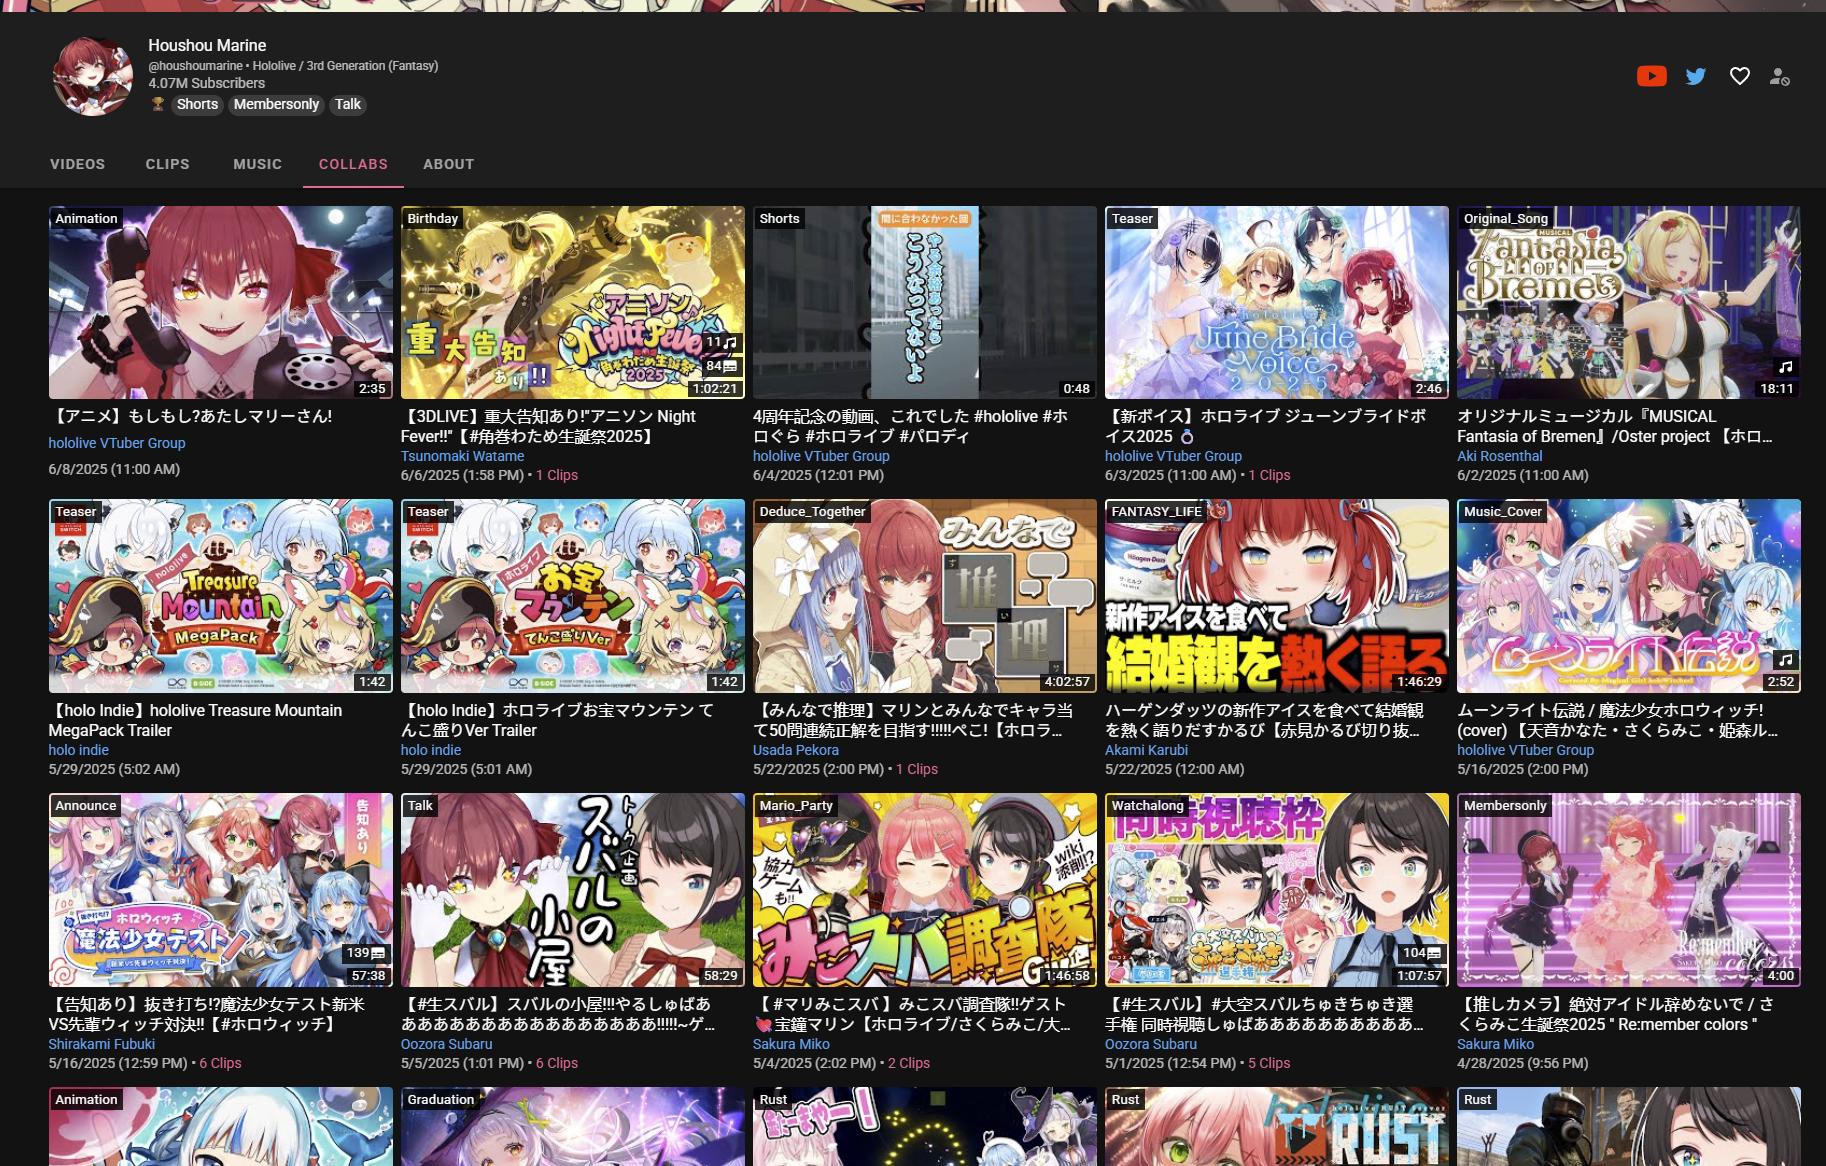Open Sakura Miko link under みこスバ調査隊 video
The height and width of the screenshot is (1166, 1826).
point(791,1044)
